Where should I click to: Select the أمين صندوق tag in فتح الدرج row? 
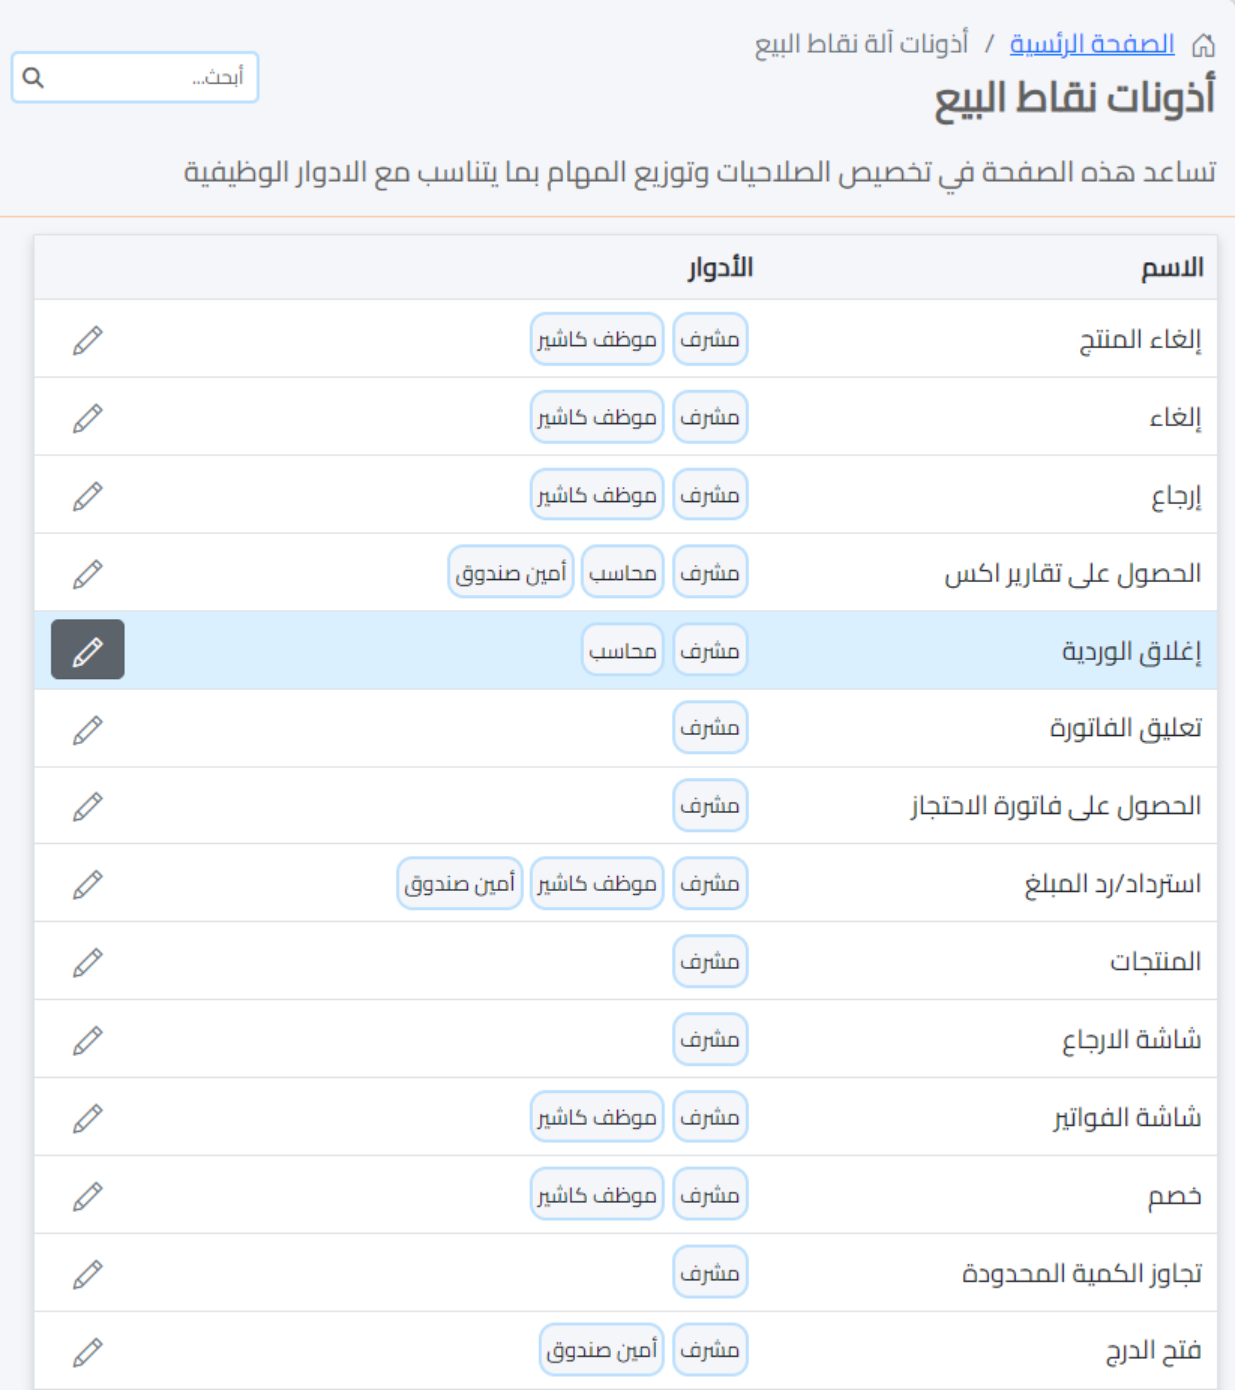pos(601,1350)
